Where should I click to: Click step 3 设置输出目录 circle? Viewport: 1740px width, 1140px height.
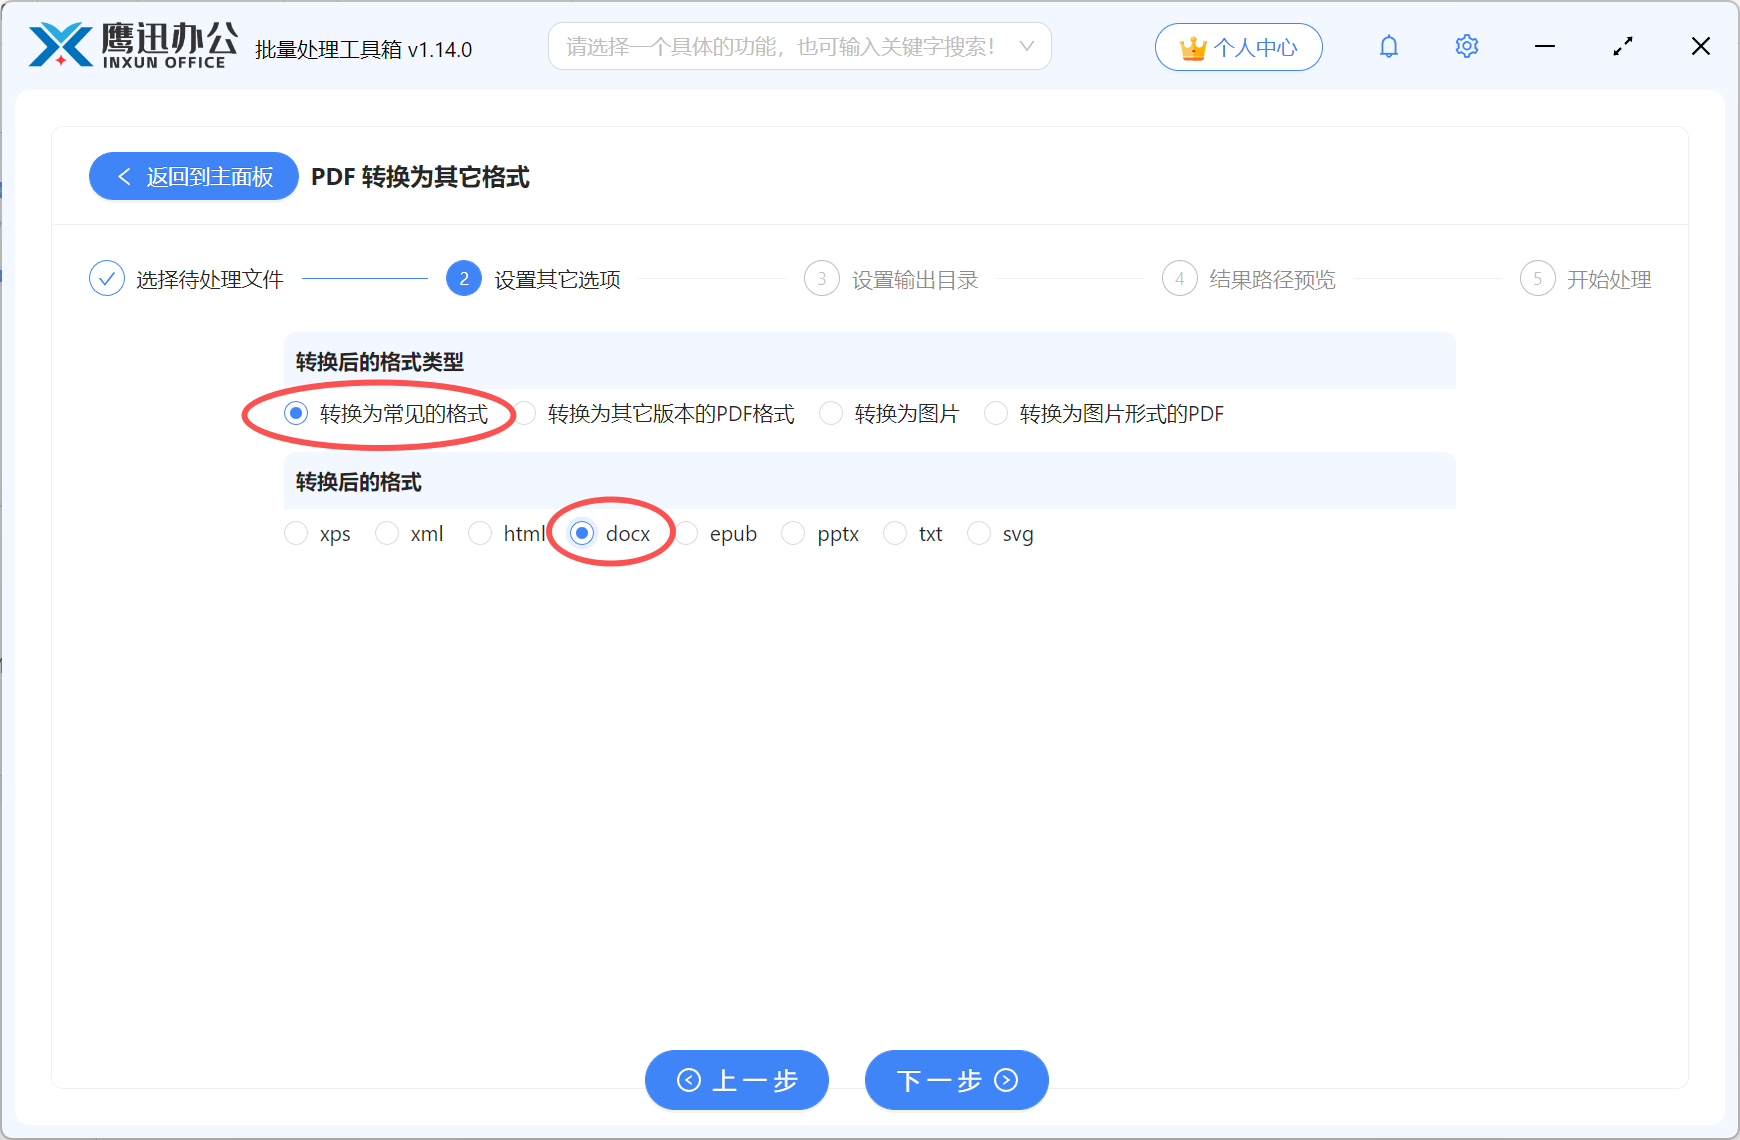point(821,278)
